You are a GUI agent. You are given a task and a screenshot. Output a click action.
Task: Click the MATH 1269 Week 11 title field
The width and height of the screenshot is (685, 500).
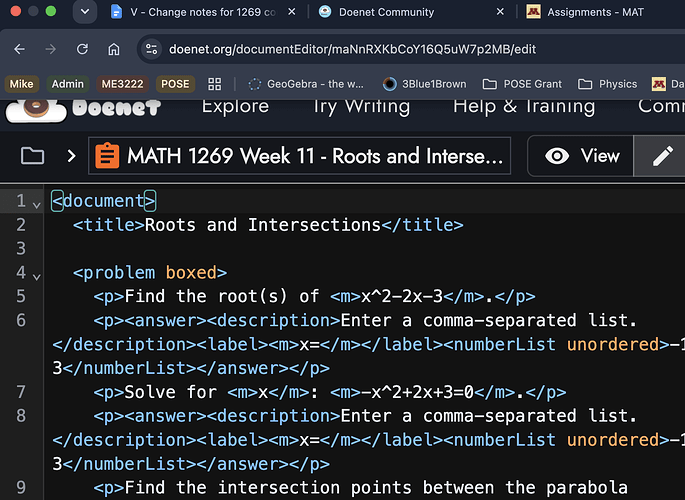tap(299, 155)
